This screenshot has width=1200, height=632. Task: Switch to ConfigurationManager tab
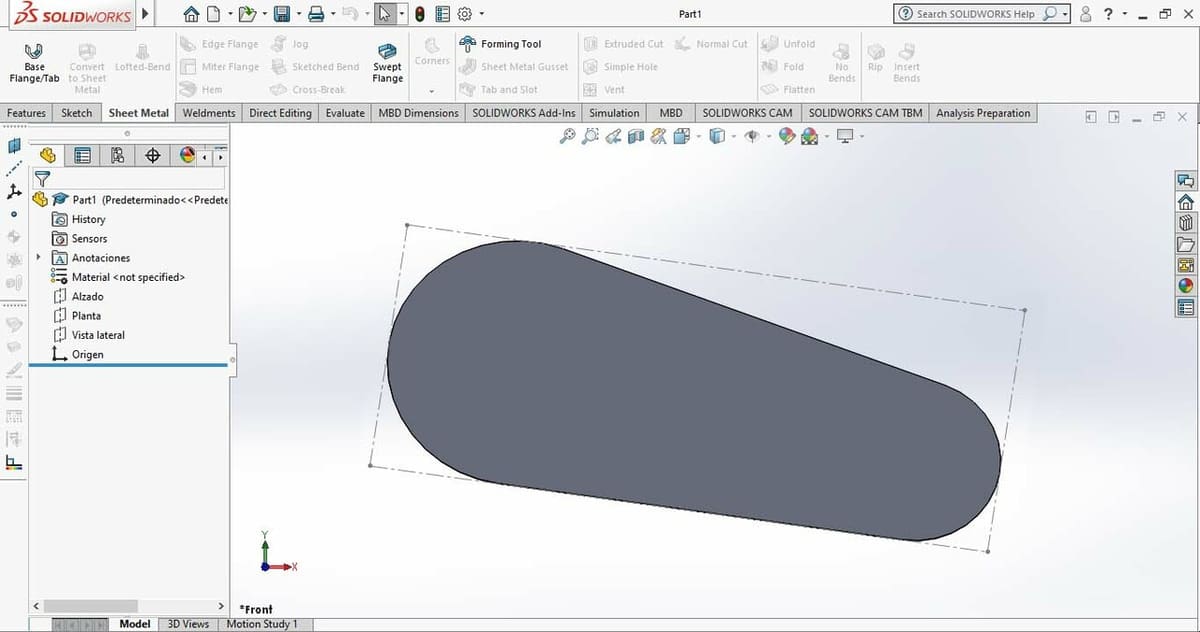pyautogui.click(x=118, y=155)
